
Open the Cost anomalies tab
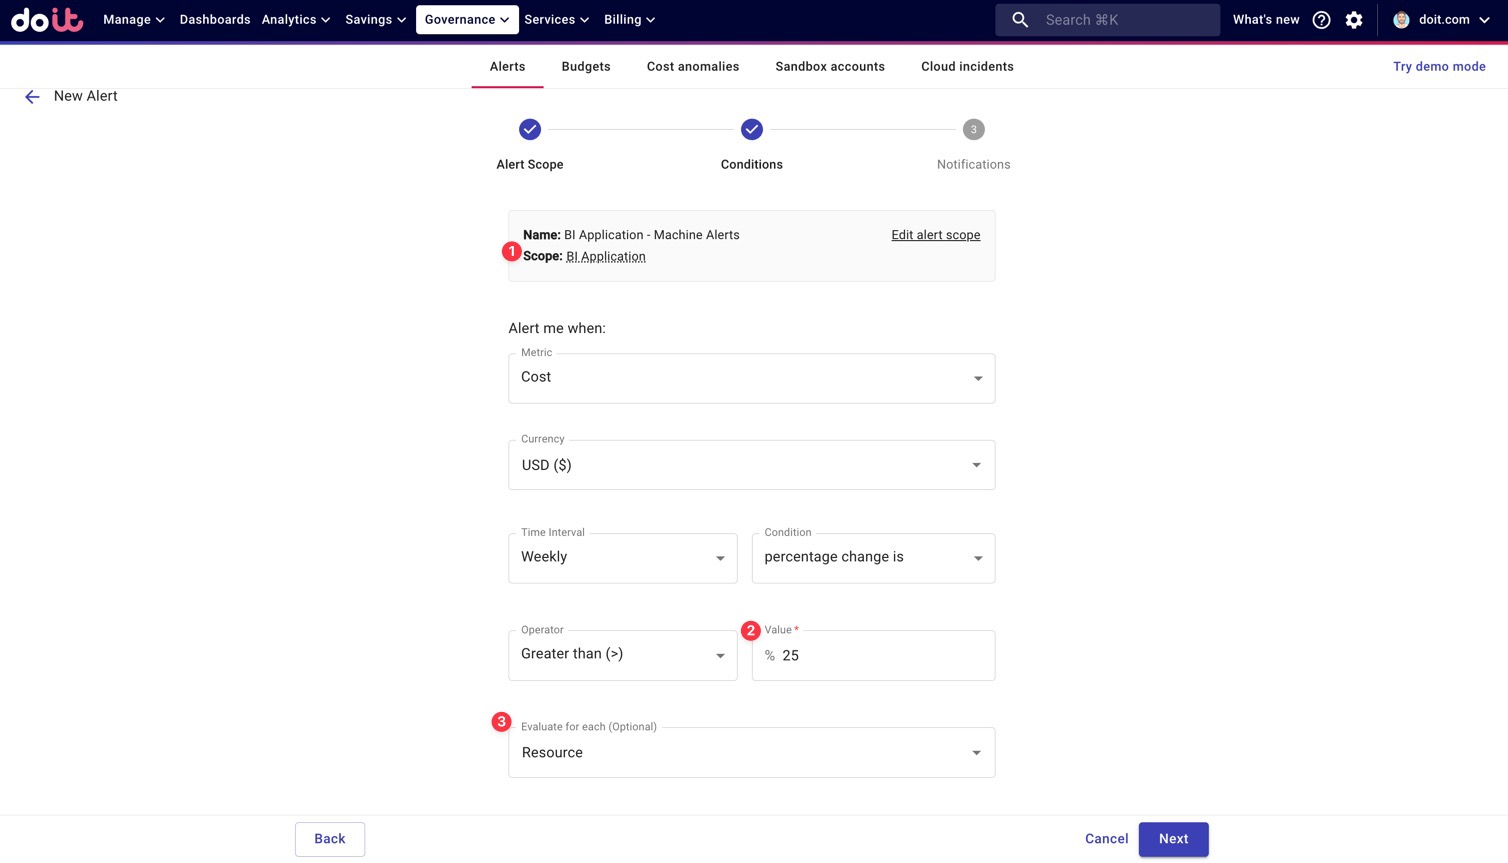(692, 67)
